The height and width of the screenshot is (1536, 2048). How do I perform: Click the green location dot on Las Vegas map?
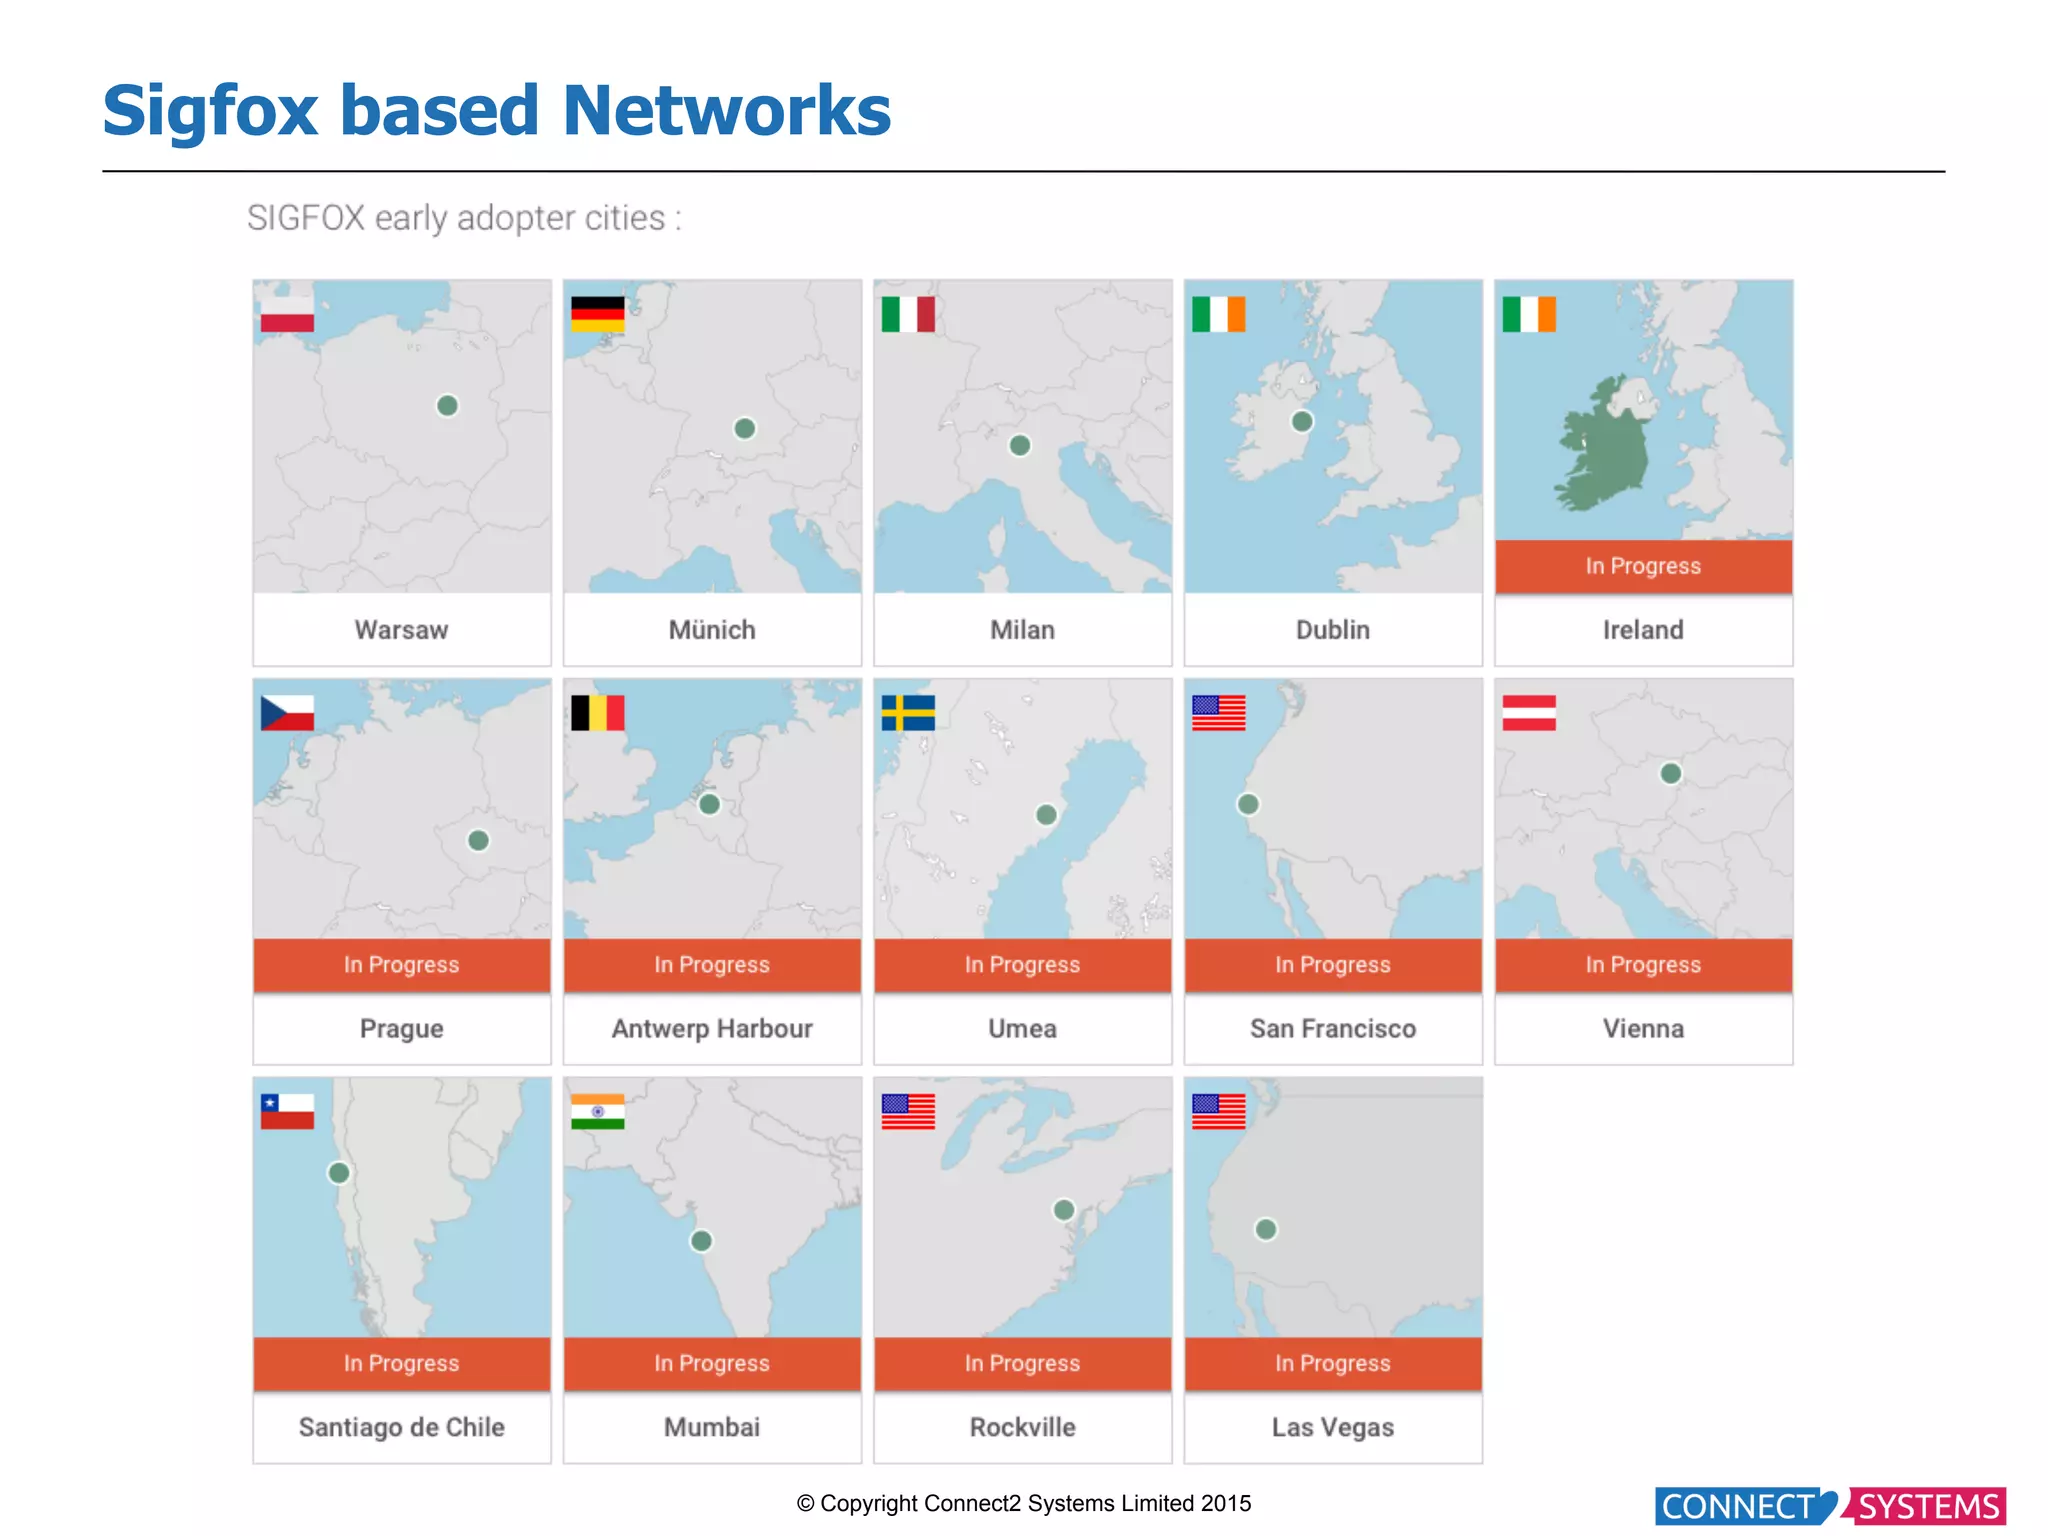click(1266, 1229)
